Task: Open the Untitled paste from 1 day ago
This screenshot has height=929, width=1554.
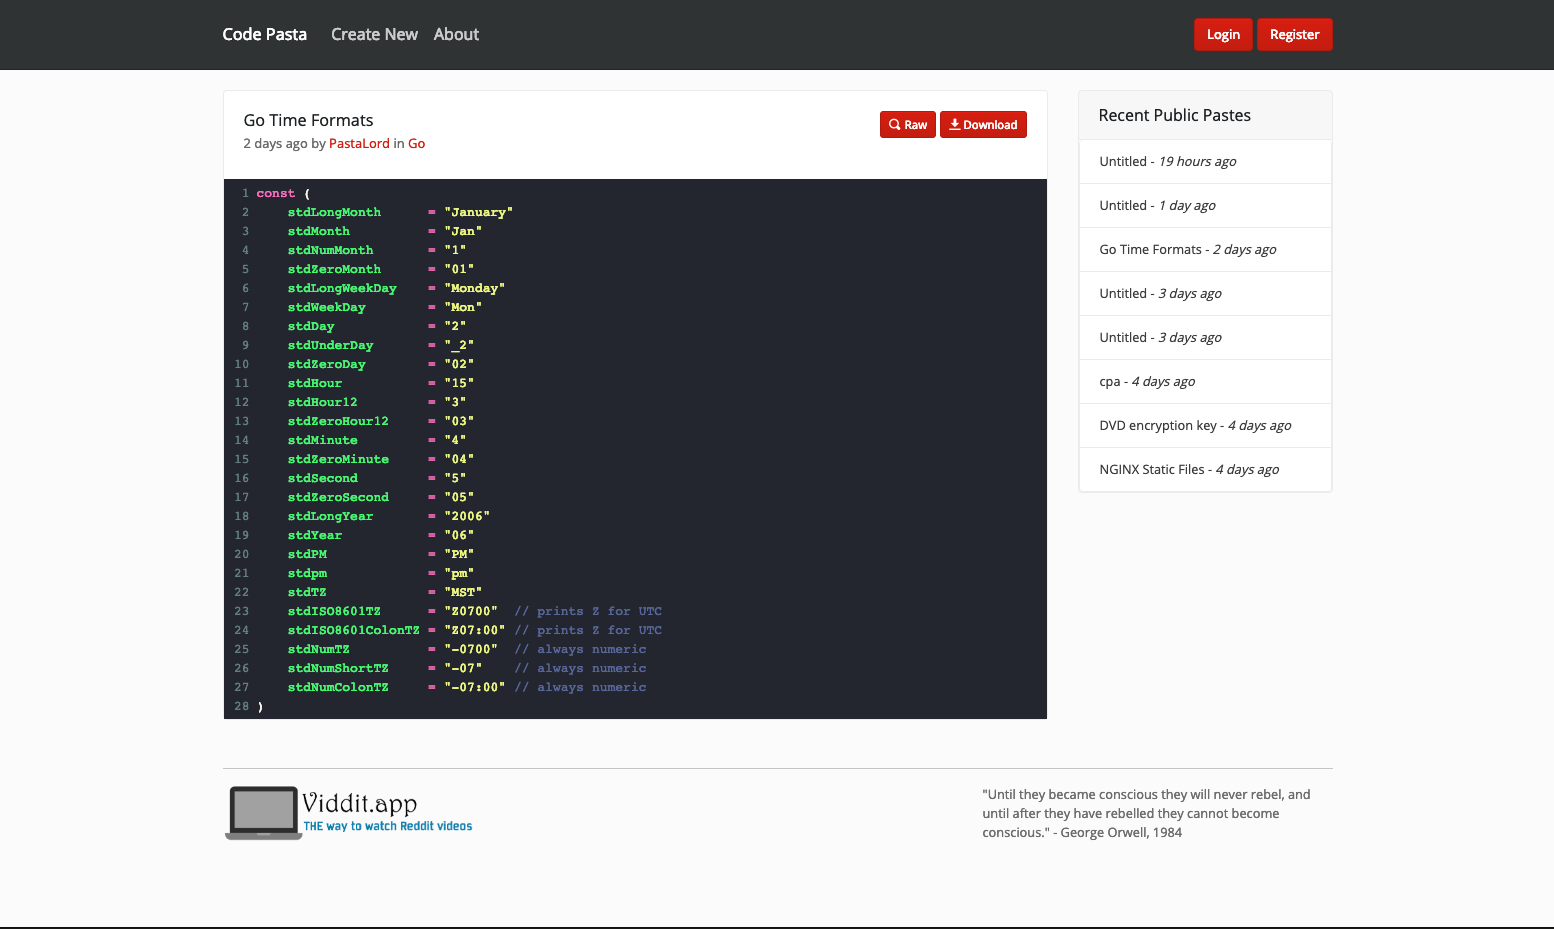Action: 1157,205
